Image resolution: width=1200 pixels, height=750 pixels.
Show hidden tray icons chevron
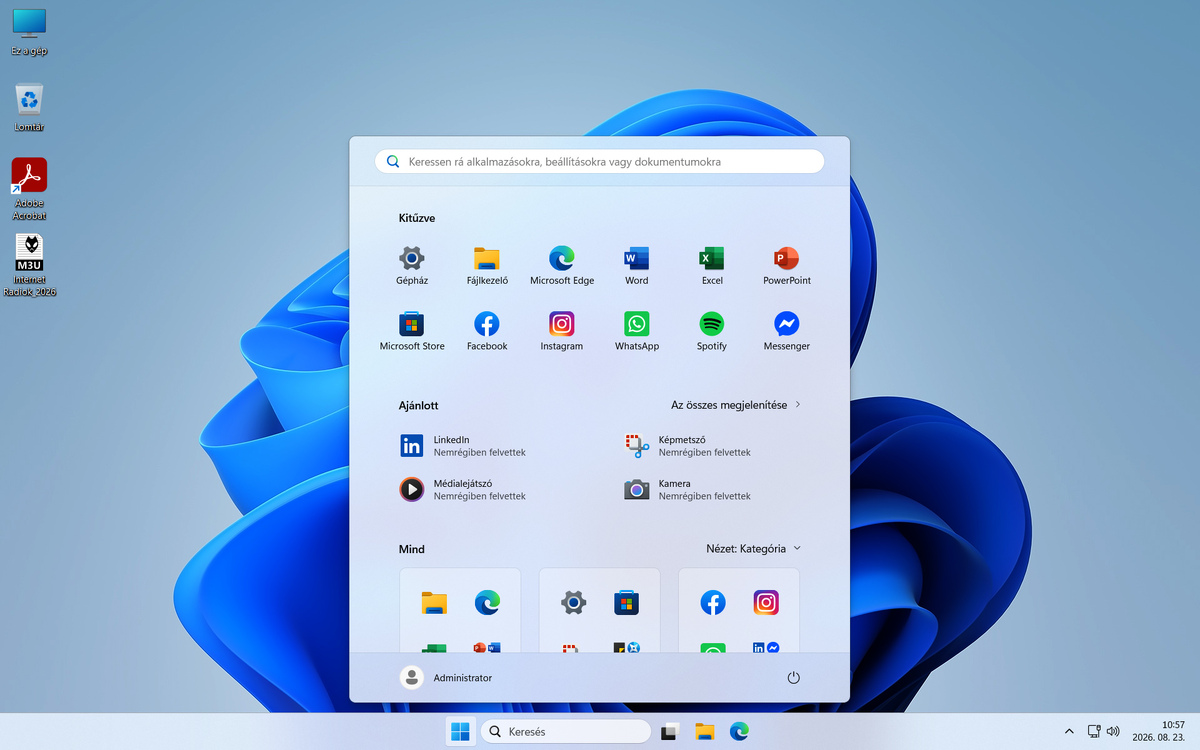[1069, 732]
